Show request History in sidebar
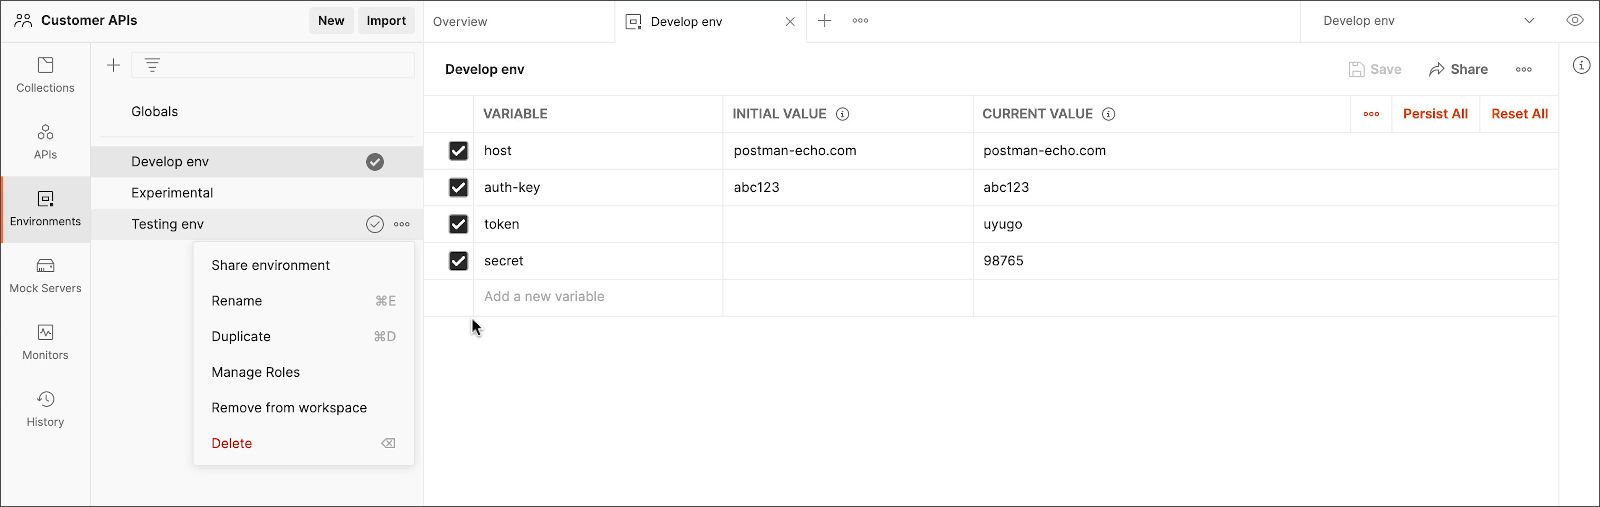The width and height of the screenshot is (1600, 507). point(45,409)
